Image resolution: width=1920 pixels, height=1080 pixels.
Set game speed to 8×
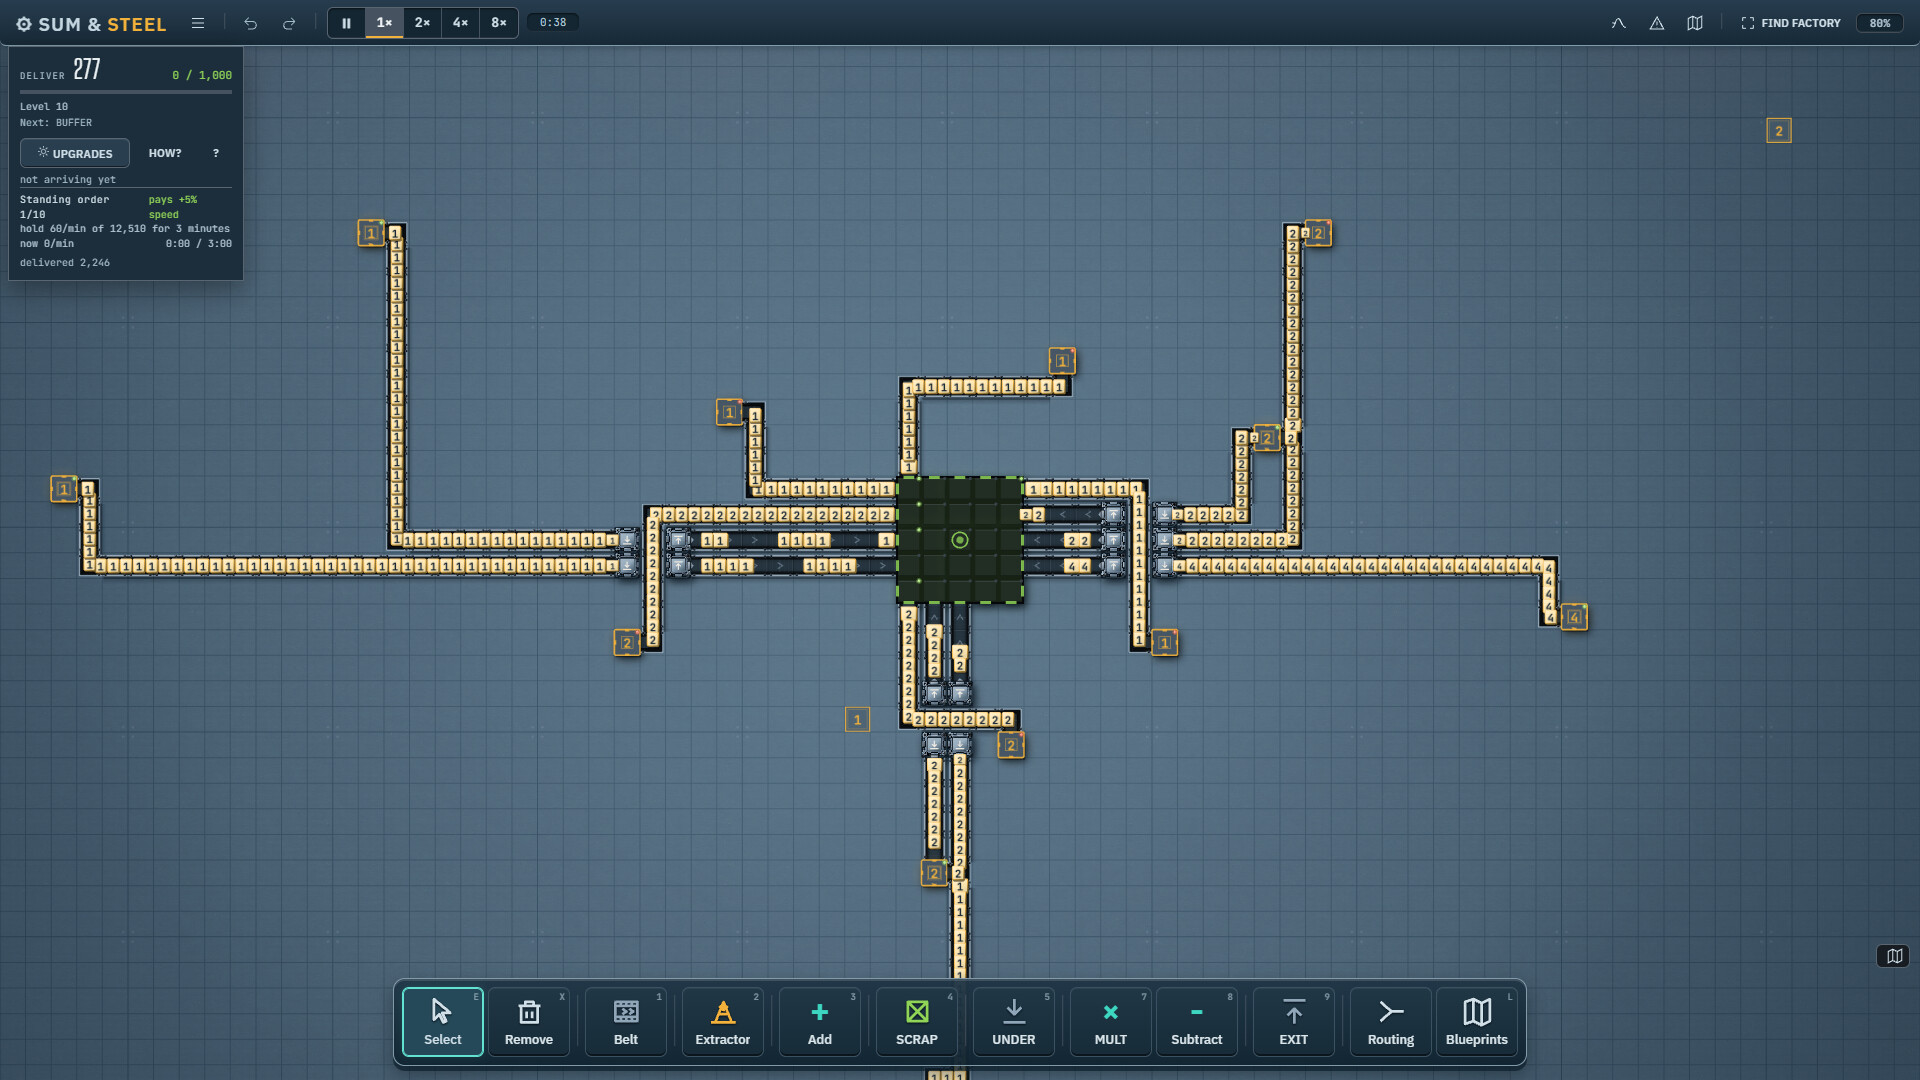click(498, 23)
